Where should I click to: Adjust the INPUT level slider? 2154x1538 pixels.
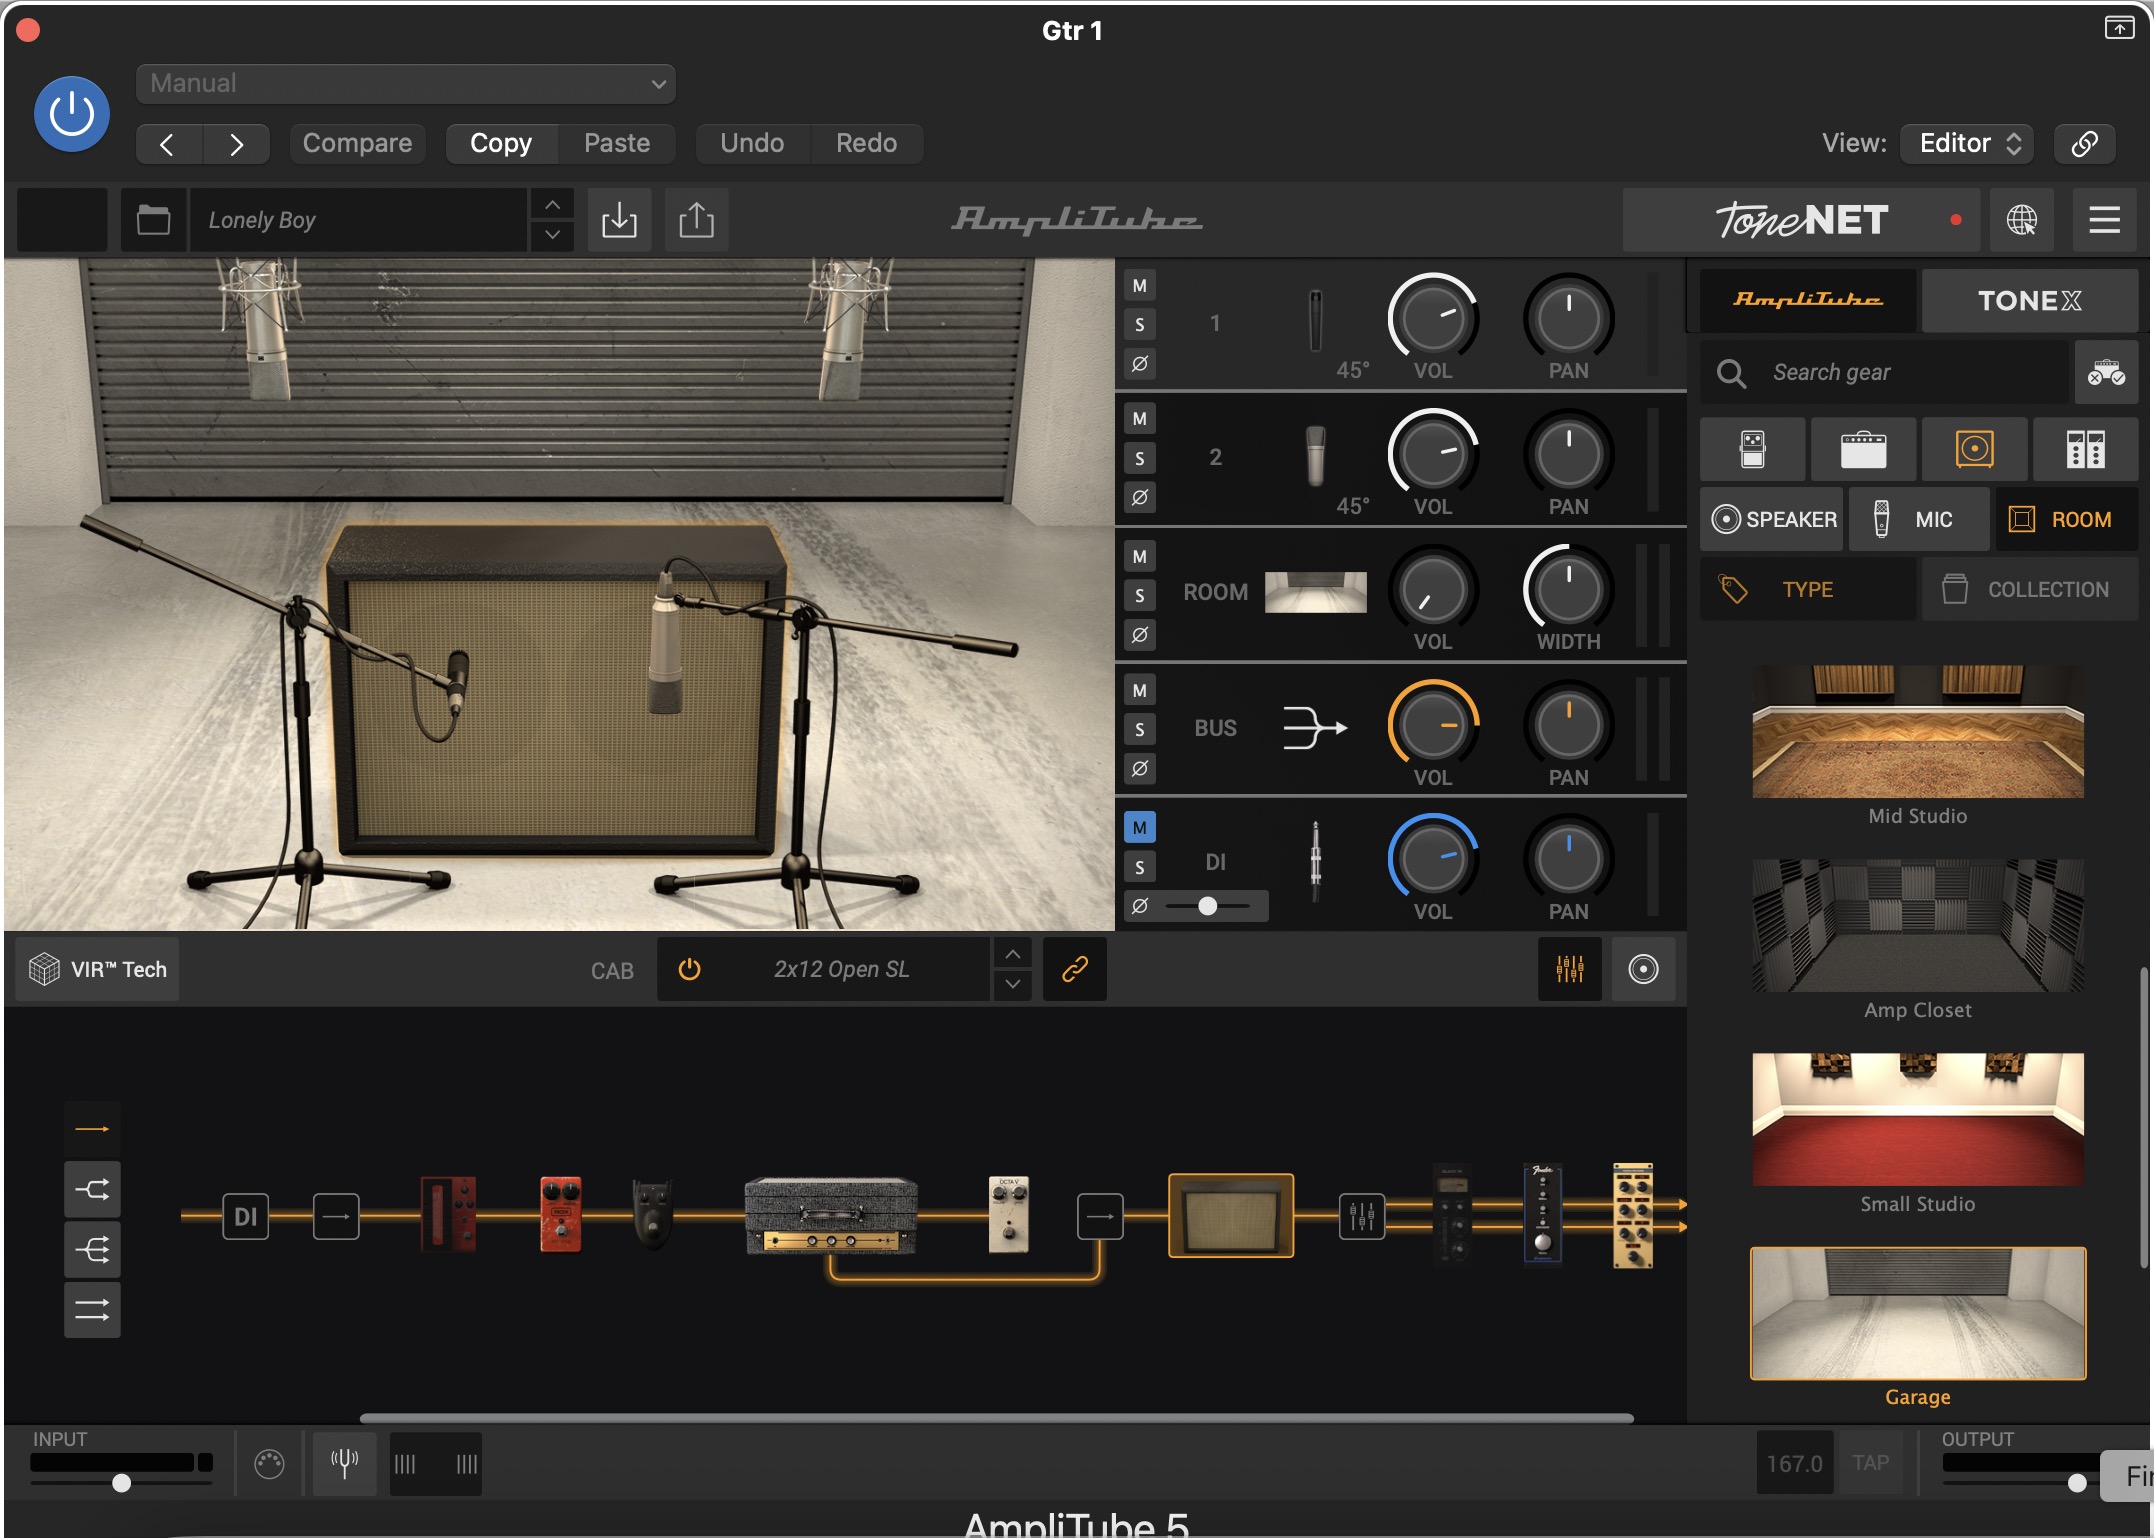click(121, 1483)
